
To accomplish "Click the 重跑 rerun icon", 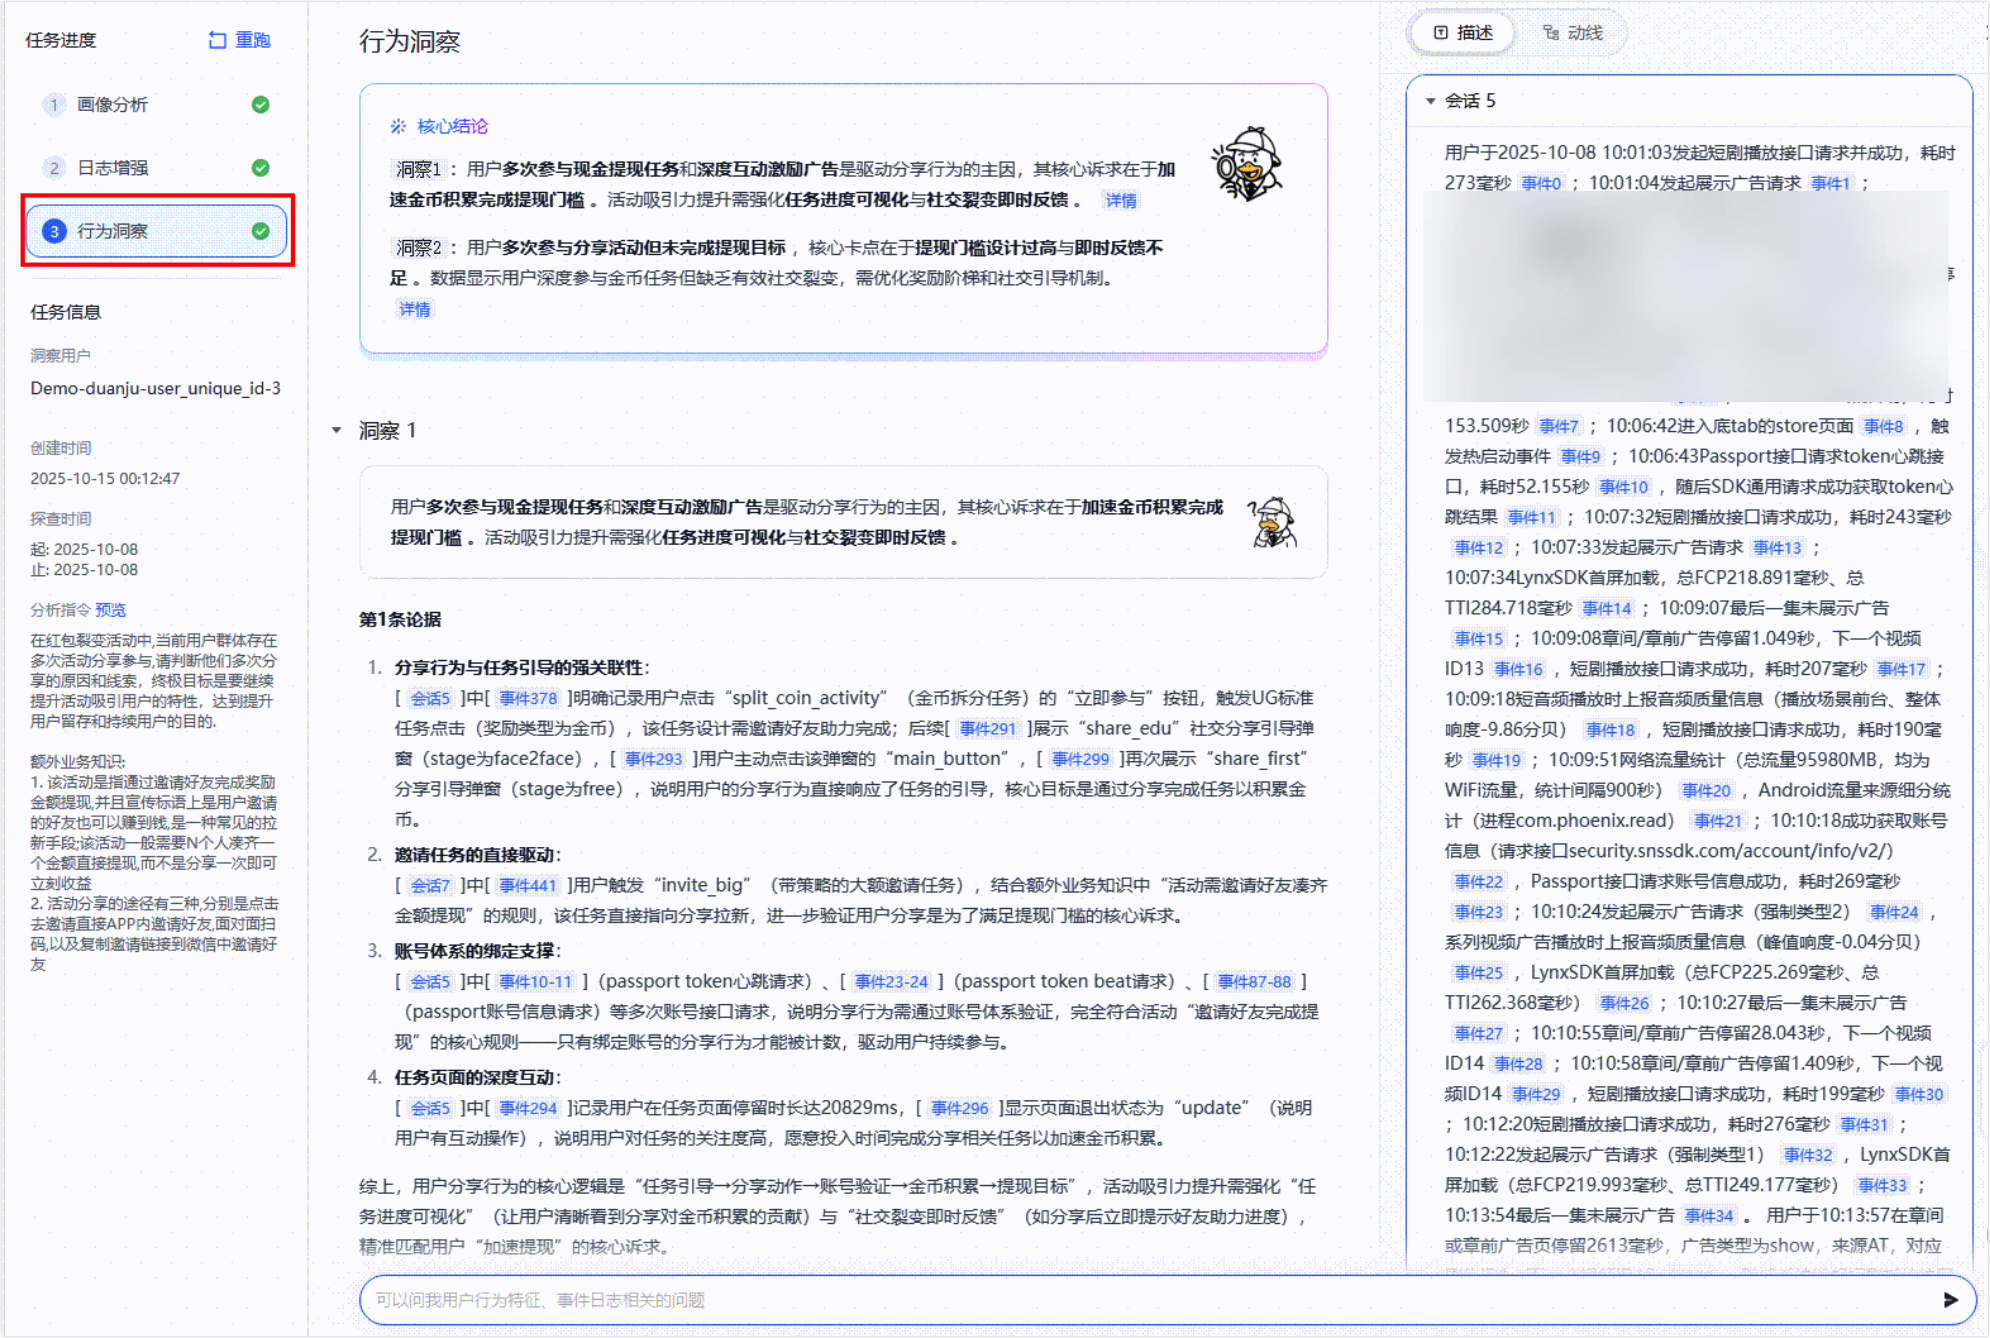I will pyautogui.click(x=217, y=40).
